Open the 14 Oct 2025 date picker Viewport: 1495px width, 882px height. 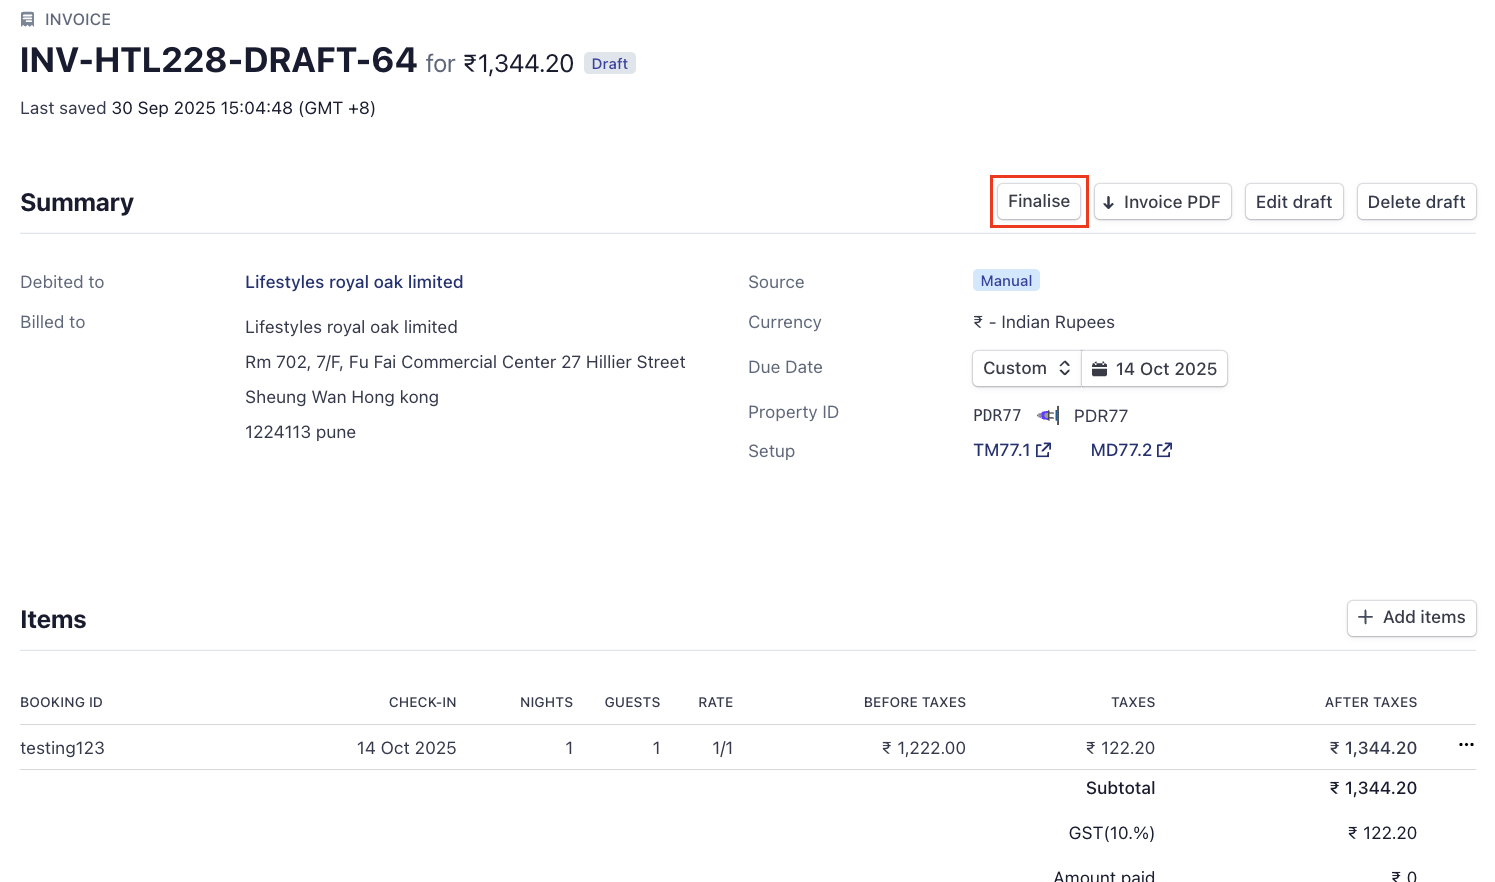1165,369
